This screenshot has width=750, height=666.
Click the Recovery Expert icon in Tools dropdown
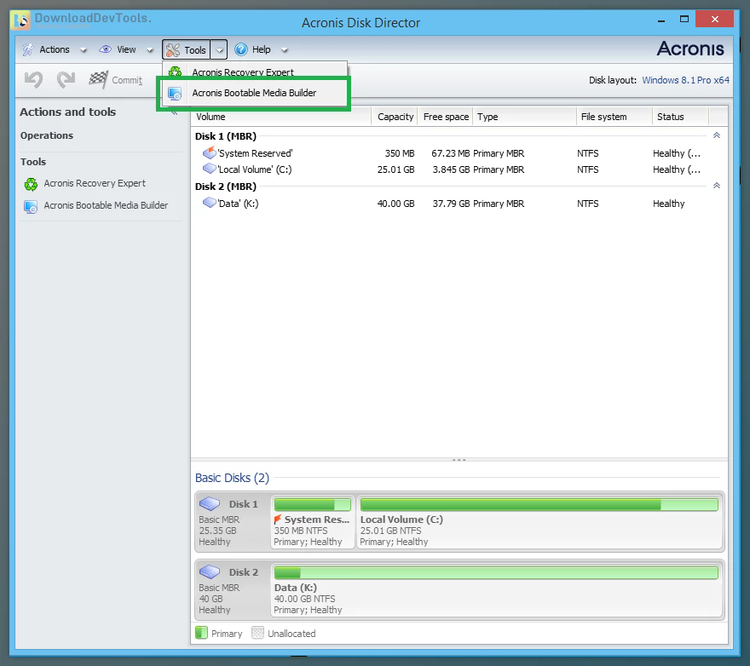tap(175, 71)
